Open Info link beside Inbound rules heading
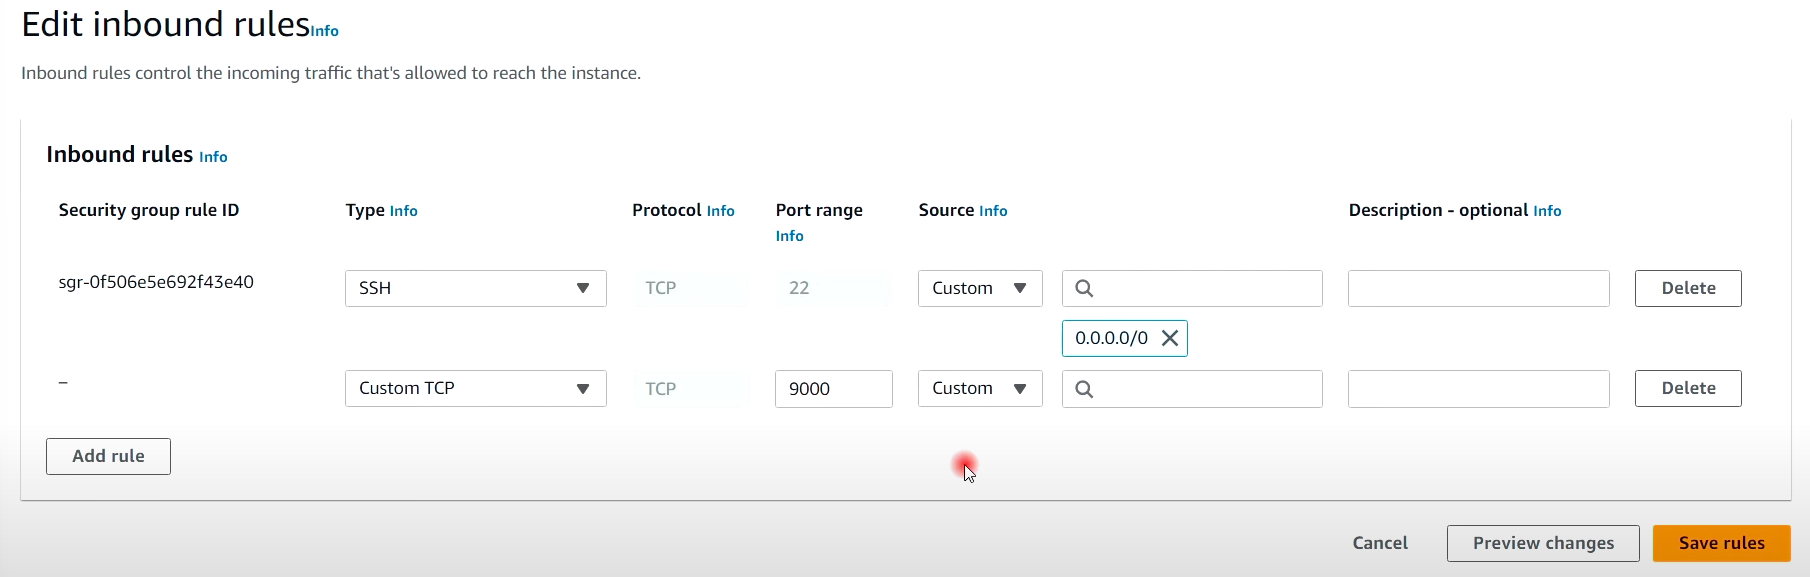 pos(213,157)
